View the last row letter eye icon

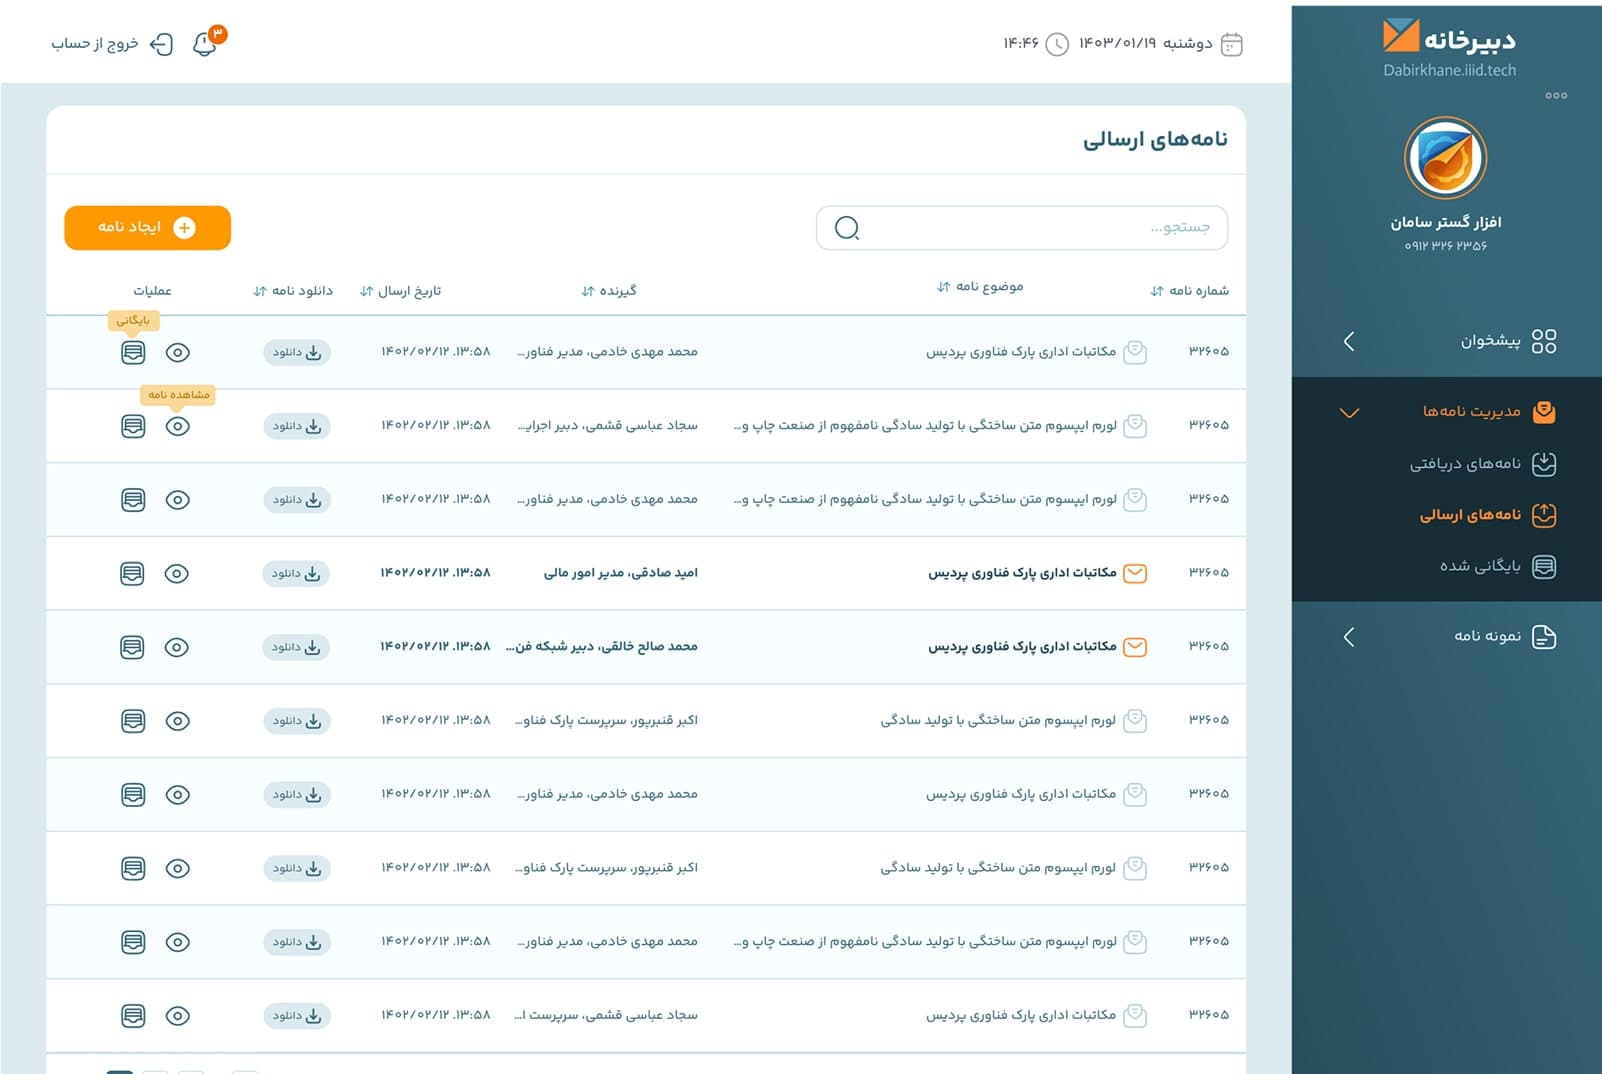coord(177,1016)
